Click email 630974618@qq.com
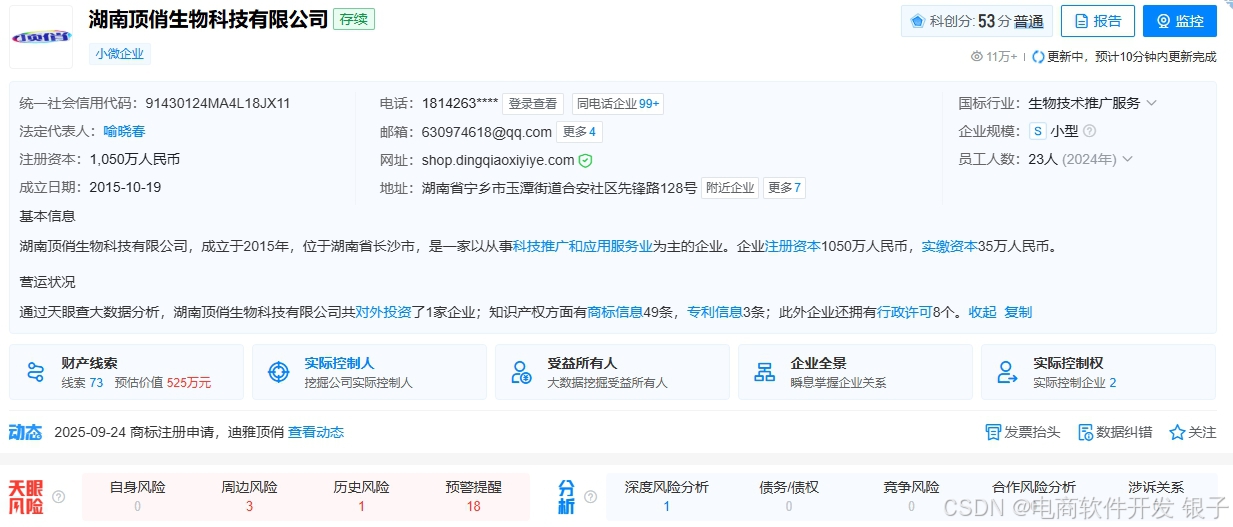Image resolution: width=1233 pixels, height=527 pixels. (487, 132)
